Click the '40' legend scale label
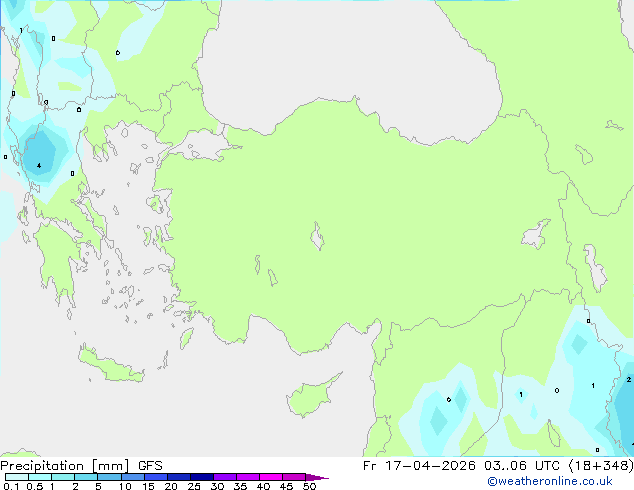 click(263, 486)
